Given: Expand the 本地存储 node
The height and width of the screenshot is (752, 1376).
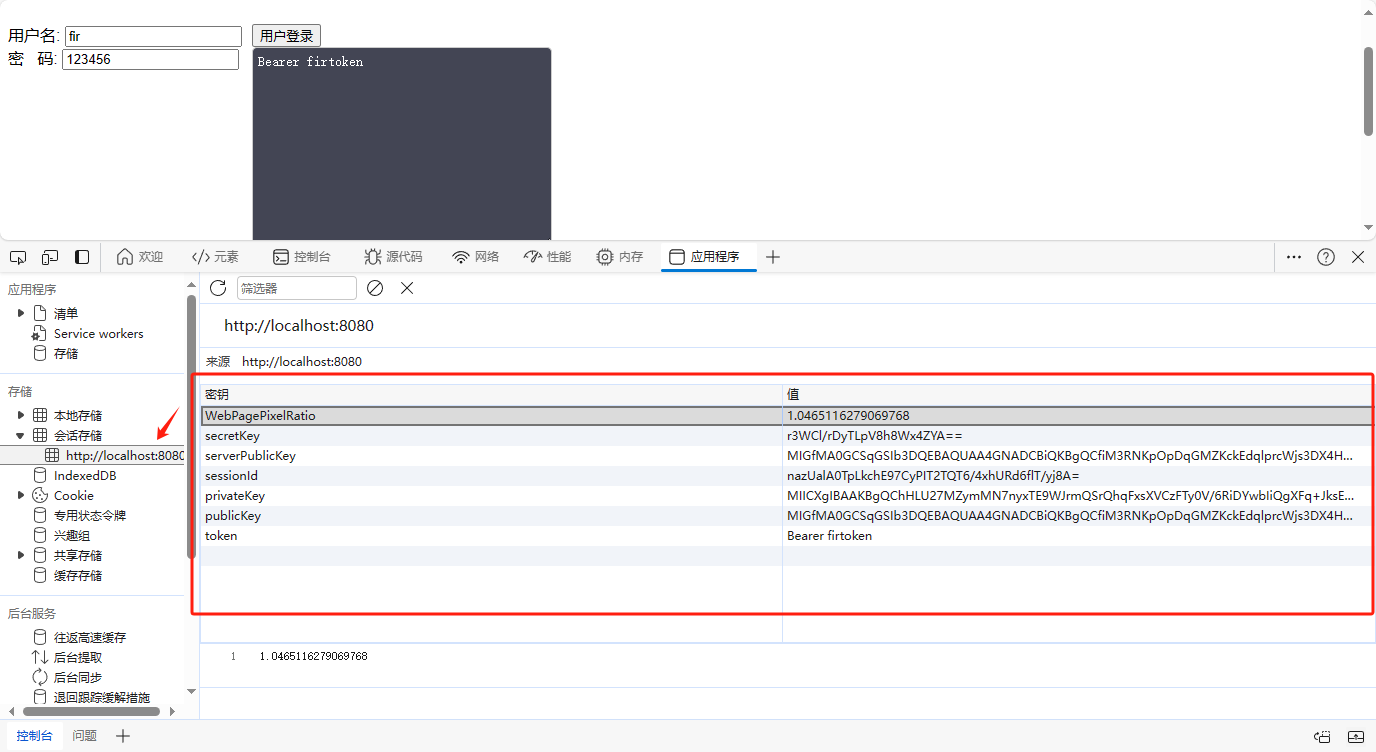Looking at the screenshot, I should (21, 415).
